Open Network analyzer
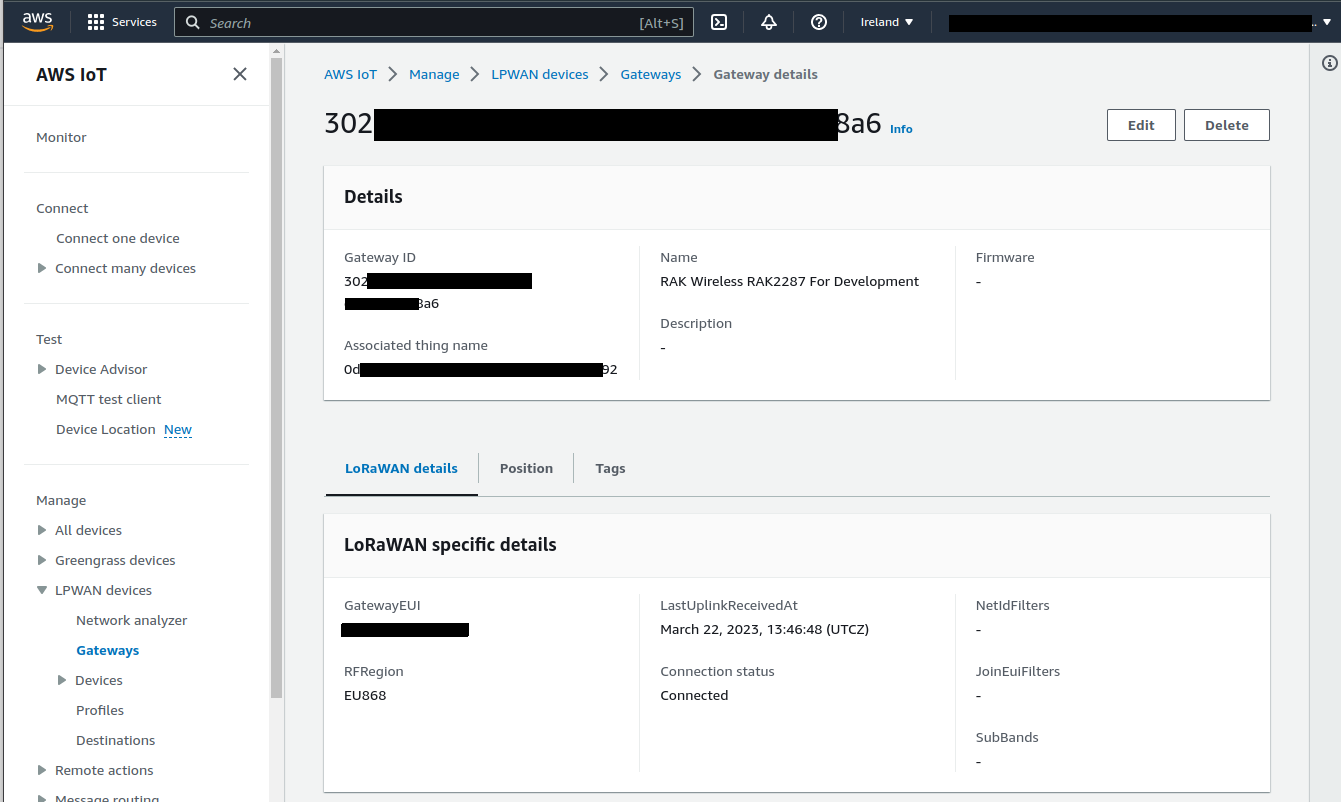The image size is (1341, 802). [x=132, y=620]
